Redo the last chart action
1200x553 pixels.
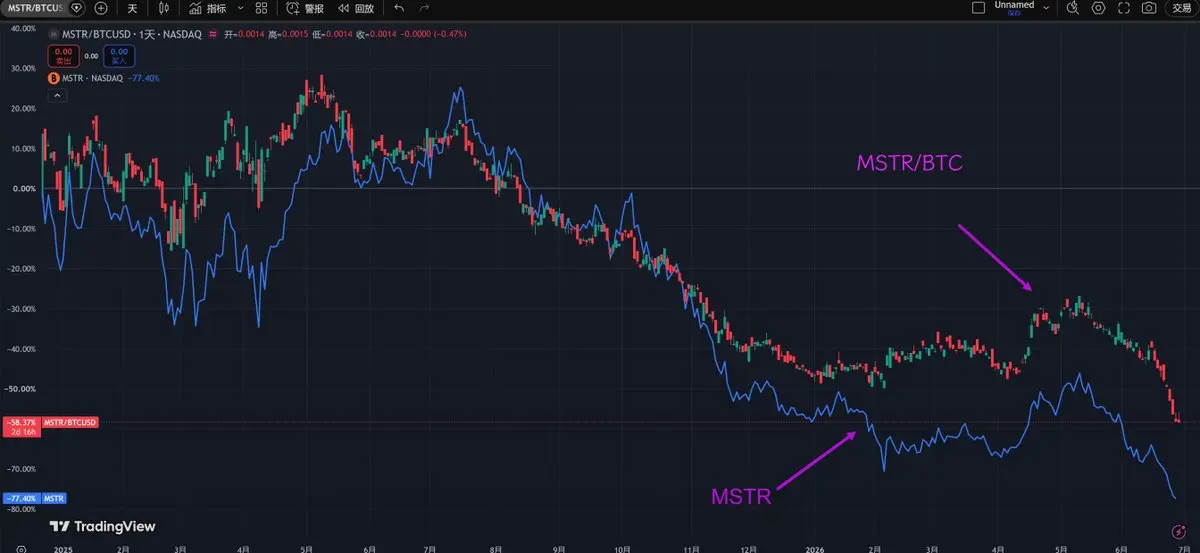tap(425, 8)
